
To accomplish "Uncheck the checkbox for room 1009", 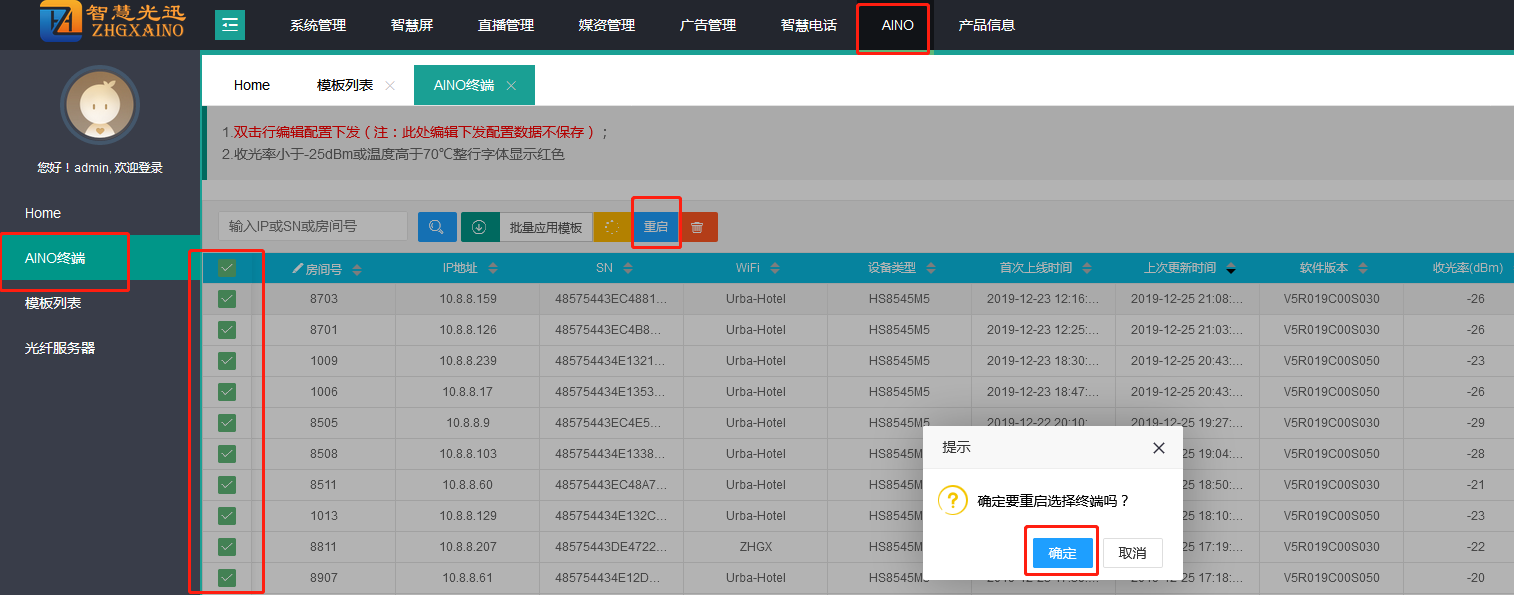I will [227, 361].
